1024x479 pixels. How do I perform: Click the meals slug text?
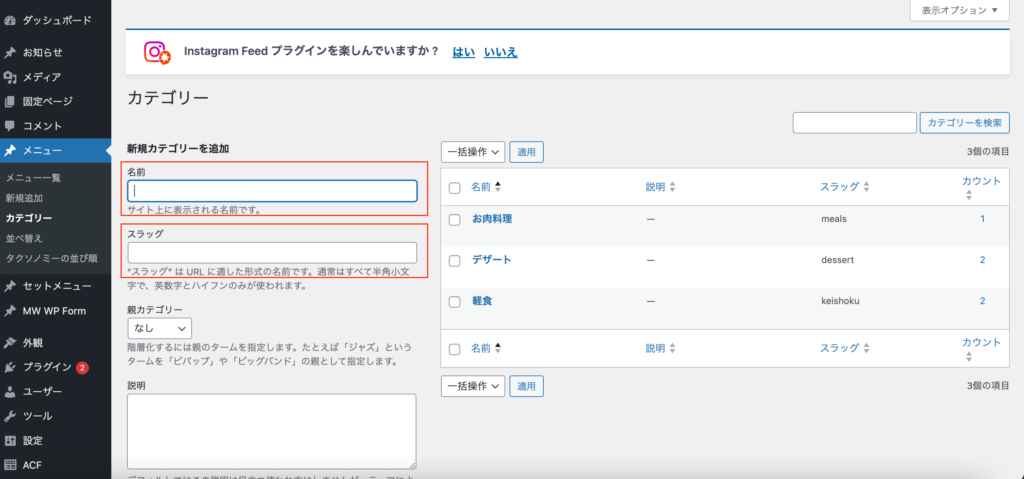point(834,219)
